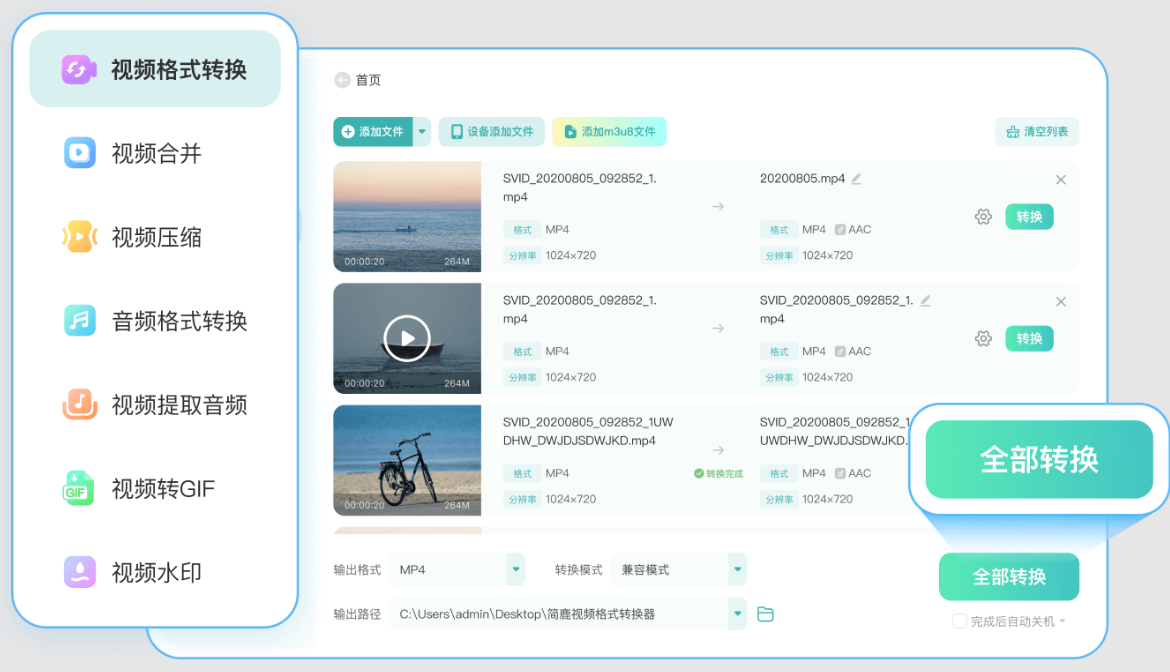Open the 输出格式 MP4 dropdown
The image size is (1170, 672).
click(457, 568)
